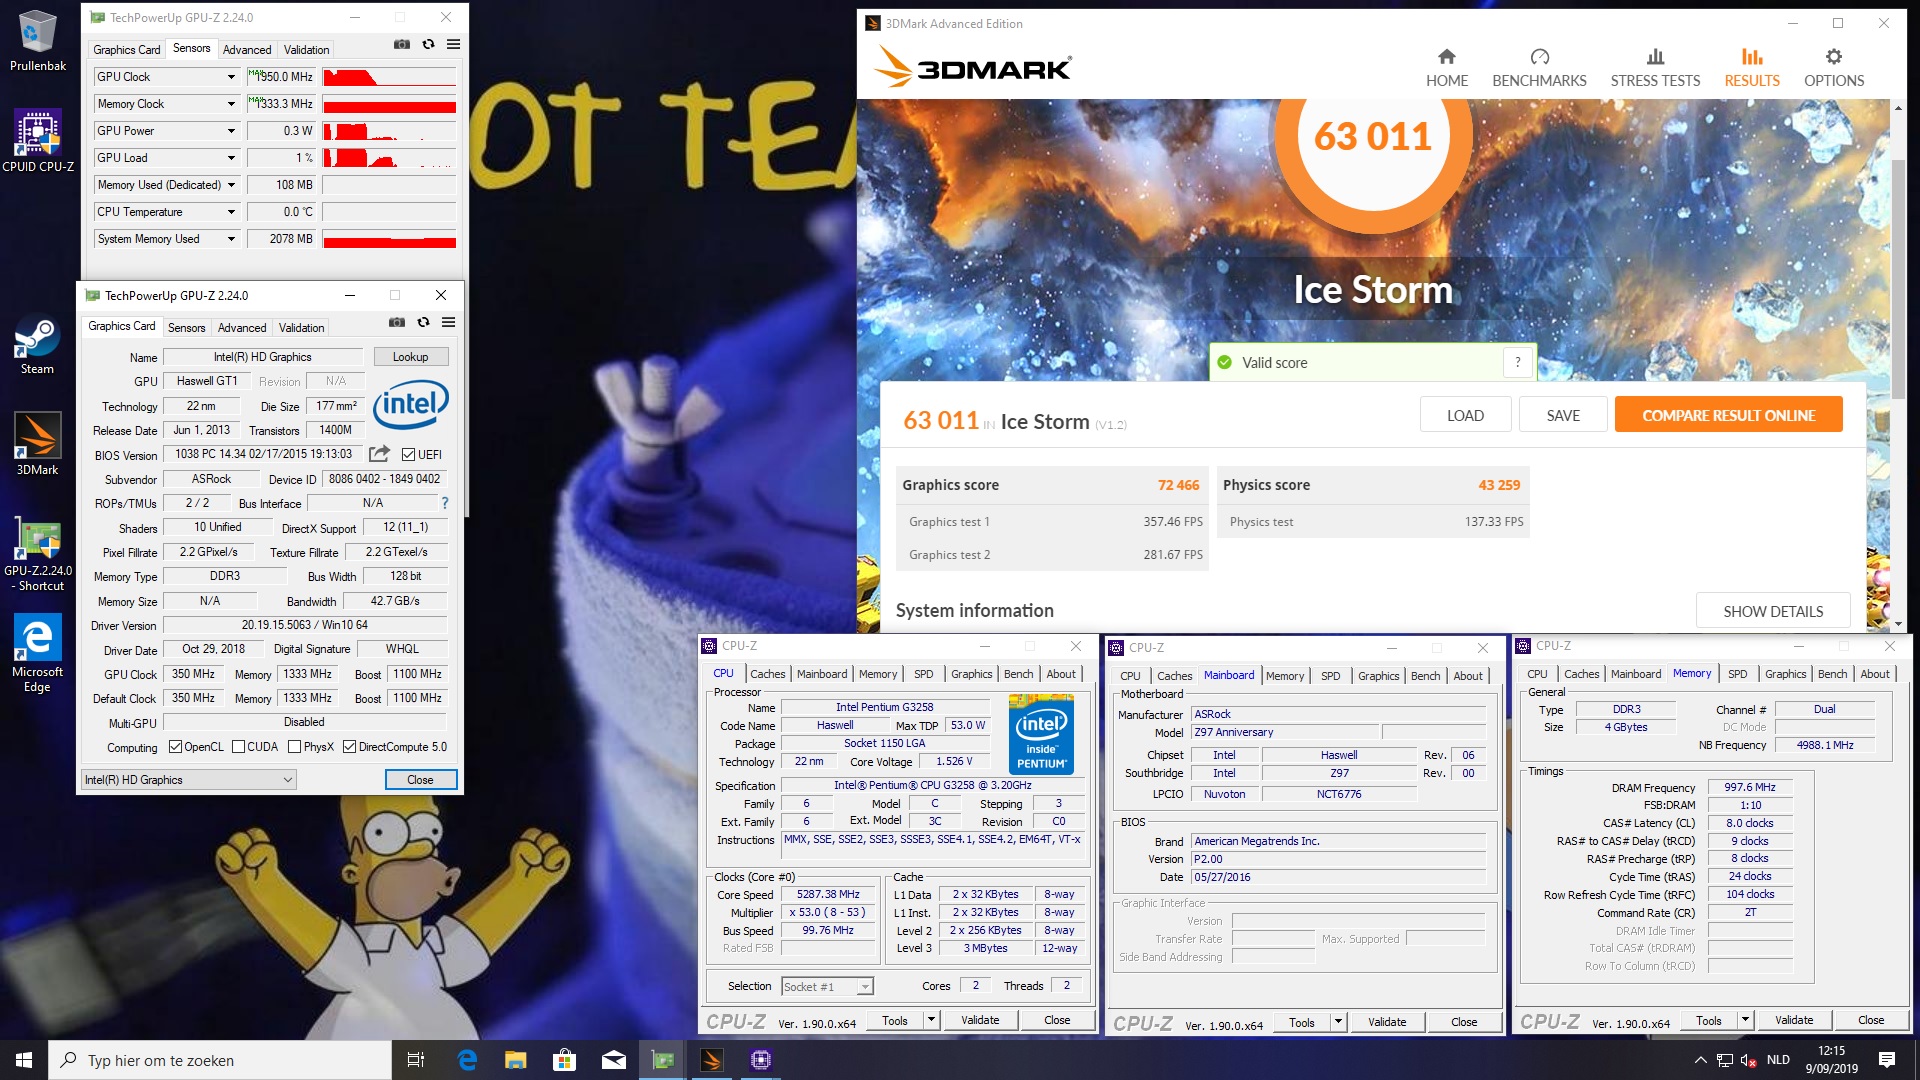
Task: Toggle DirectCompute 5.0 checkbox in GPU-Z
Action: (x=349, y=747)
